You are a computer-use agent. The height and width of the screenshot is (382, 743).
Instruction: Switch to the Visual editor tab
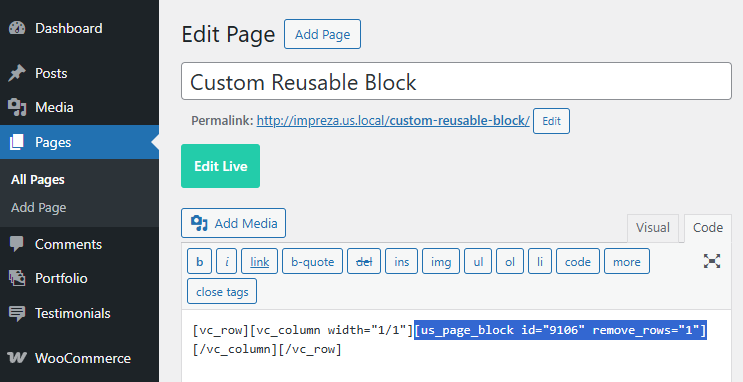652,228
